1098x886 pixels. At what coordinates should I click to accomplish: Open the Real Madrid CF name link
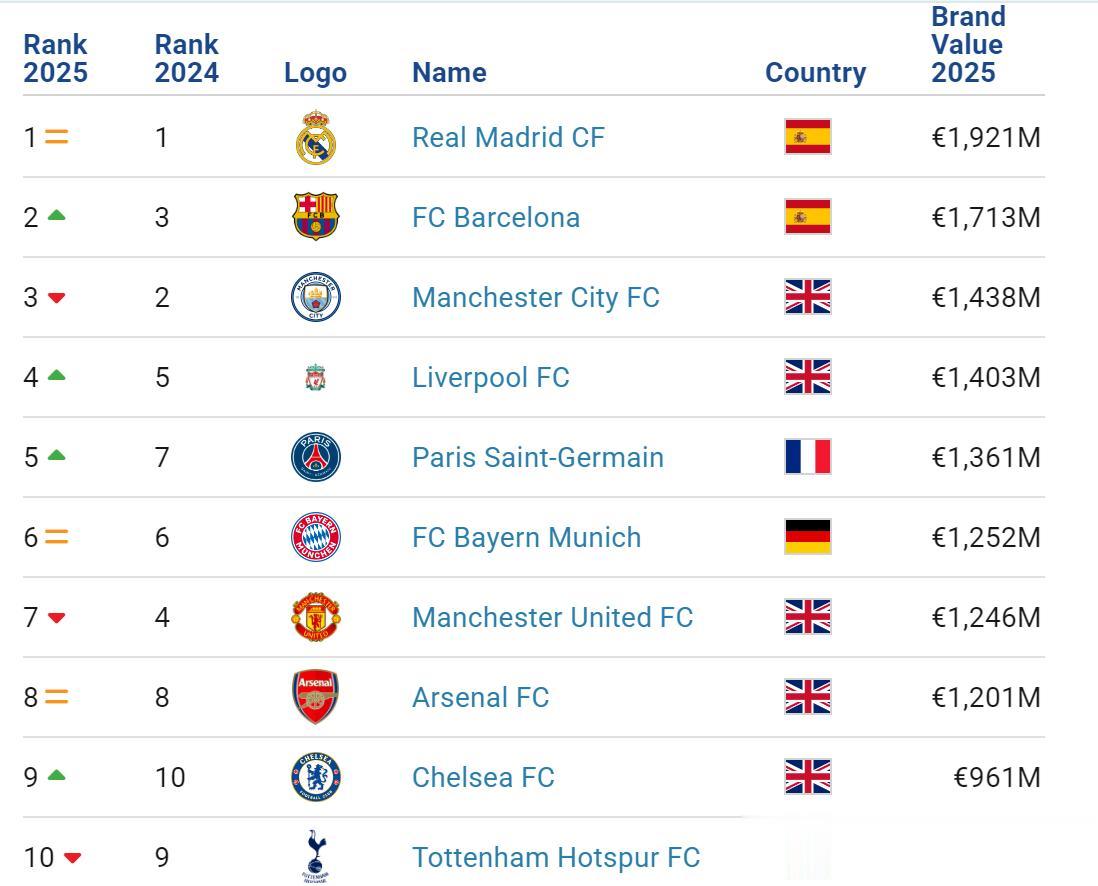pos(508,137)
